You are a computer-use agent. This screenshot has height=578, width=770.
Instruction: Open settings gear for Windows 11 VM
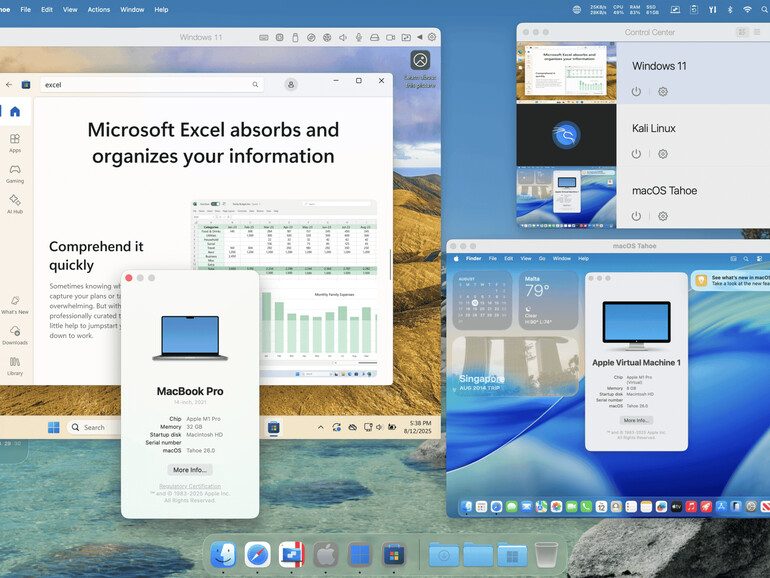point(662,91)
